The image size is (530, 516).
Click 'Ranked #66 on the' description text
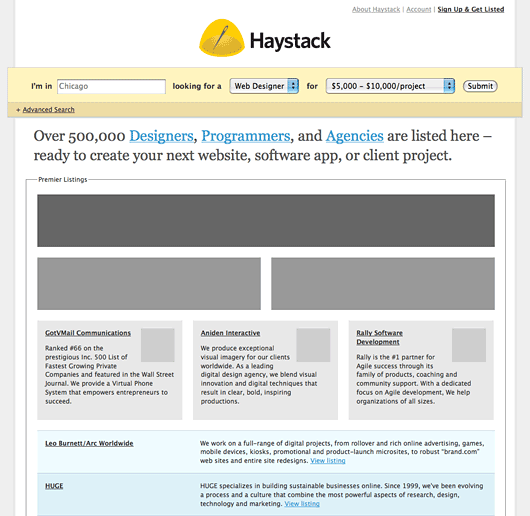74,348
